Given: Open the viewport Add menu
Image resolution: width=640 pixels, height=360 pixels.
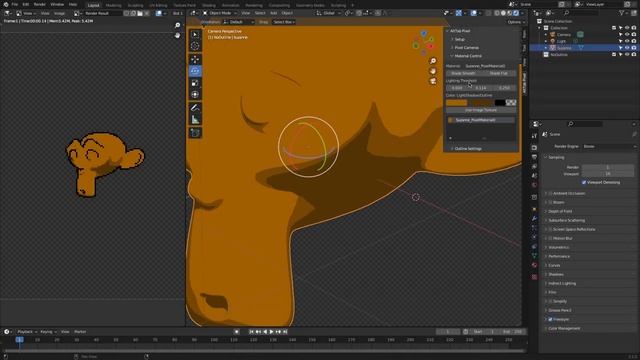Looking at the screenshot, I should point(273,13).
